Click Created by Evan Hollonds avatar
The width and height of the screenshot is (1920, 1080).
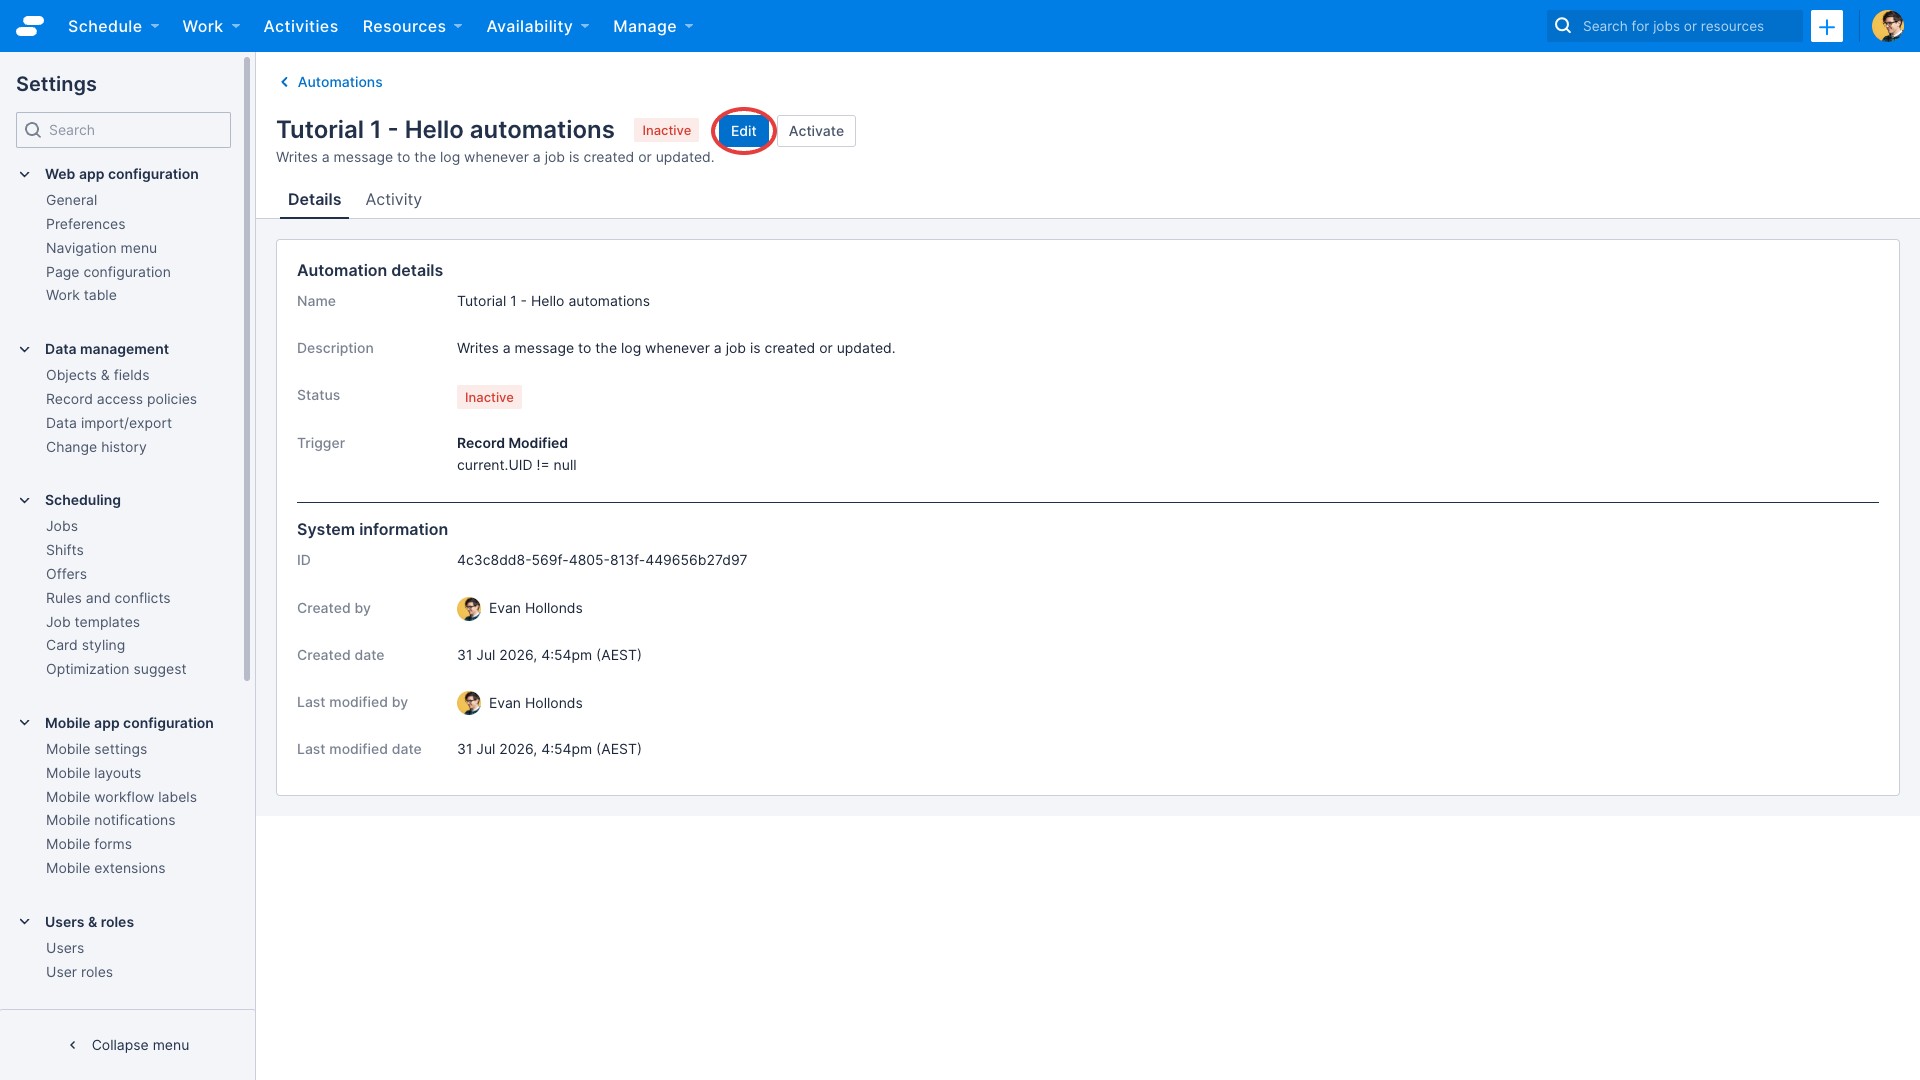pos(469,608)
